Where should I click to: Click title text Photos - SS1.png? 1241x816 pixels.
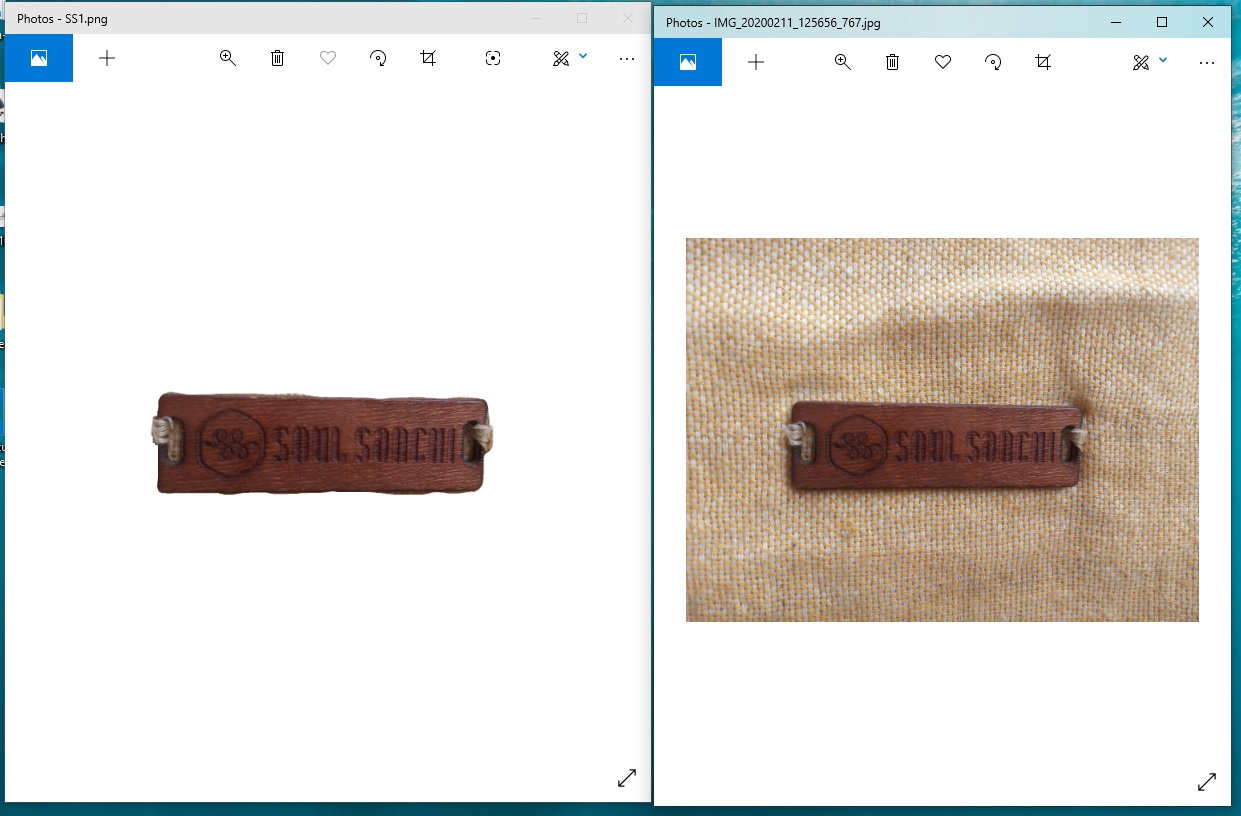point(62,19)
